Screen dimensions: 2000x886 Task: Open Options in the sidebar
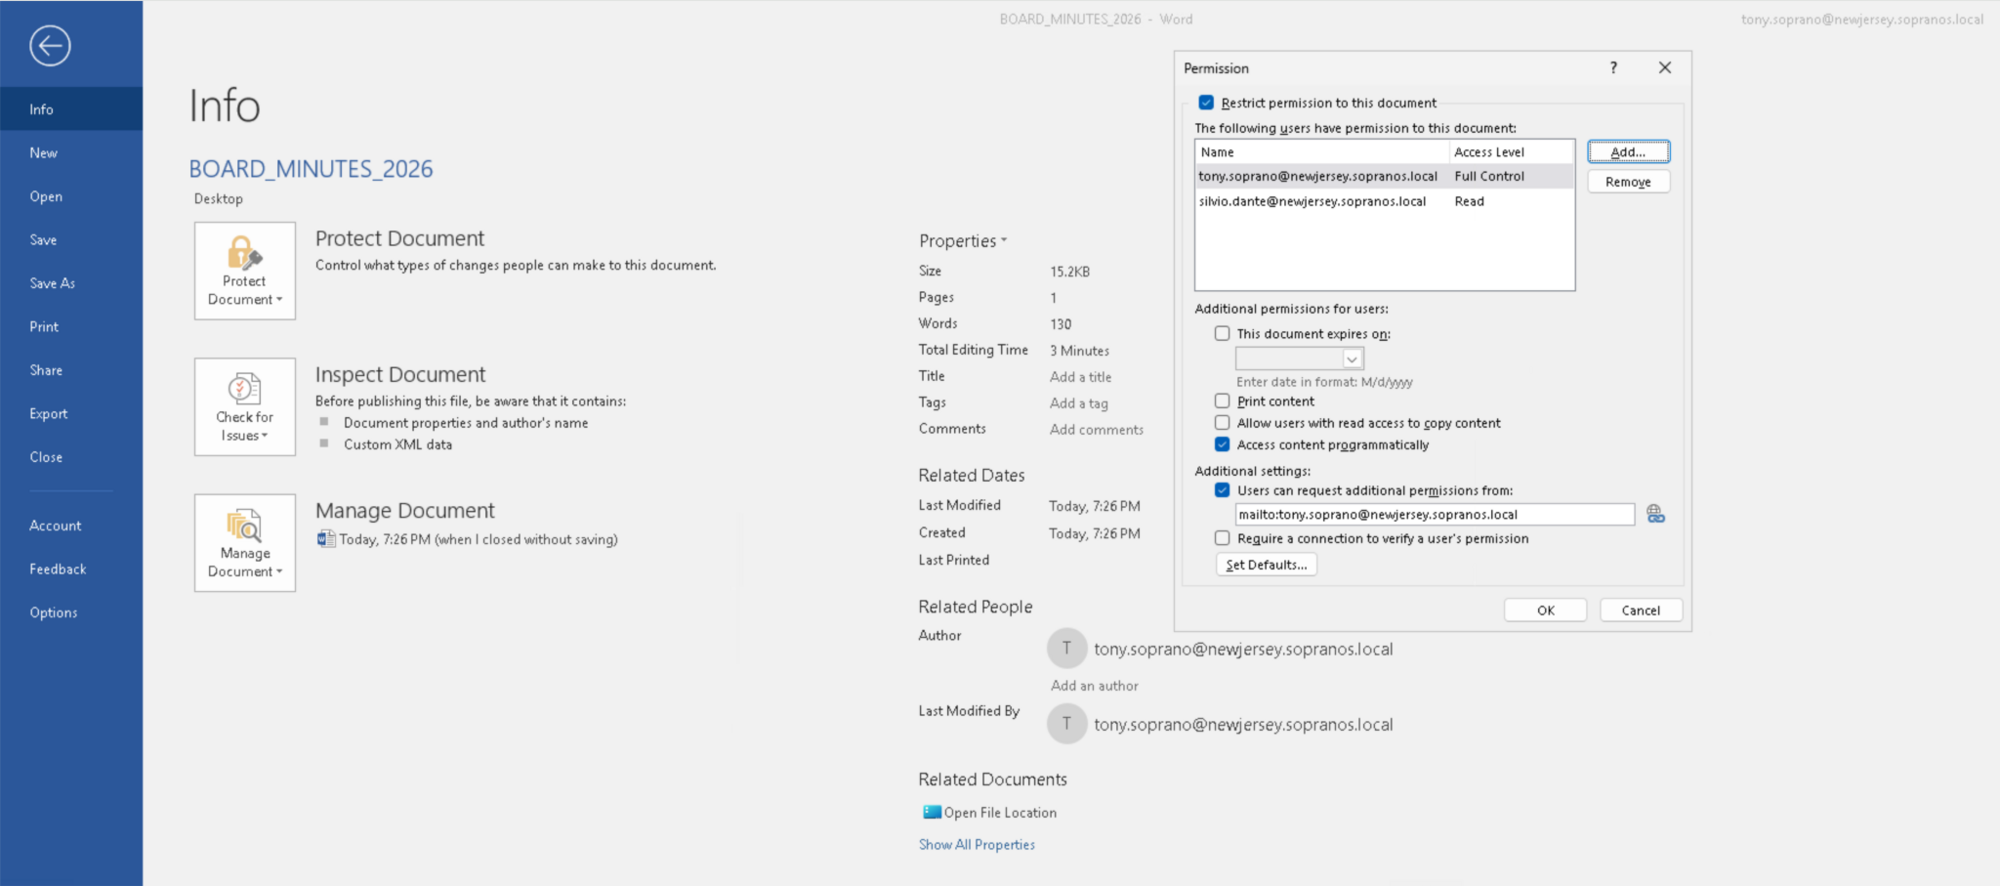point(71,612)
